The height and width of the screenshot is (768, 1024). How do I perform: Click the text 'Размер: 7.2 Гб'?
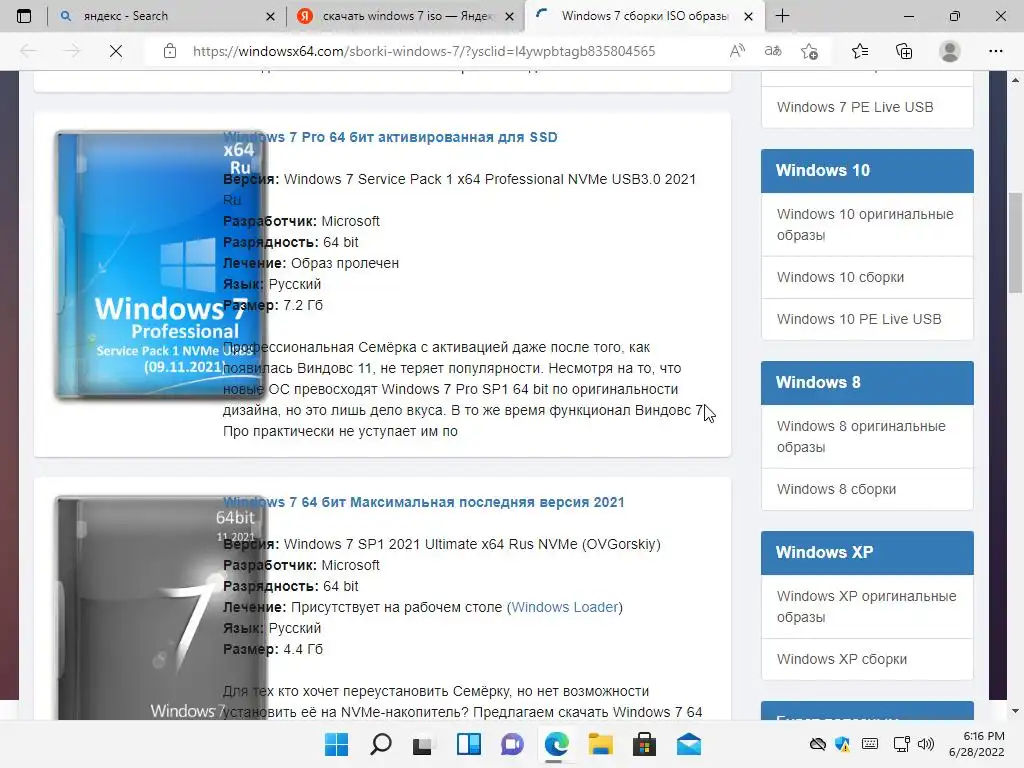click(273, 305)
